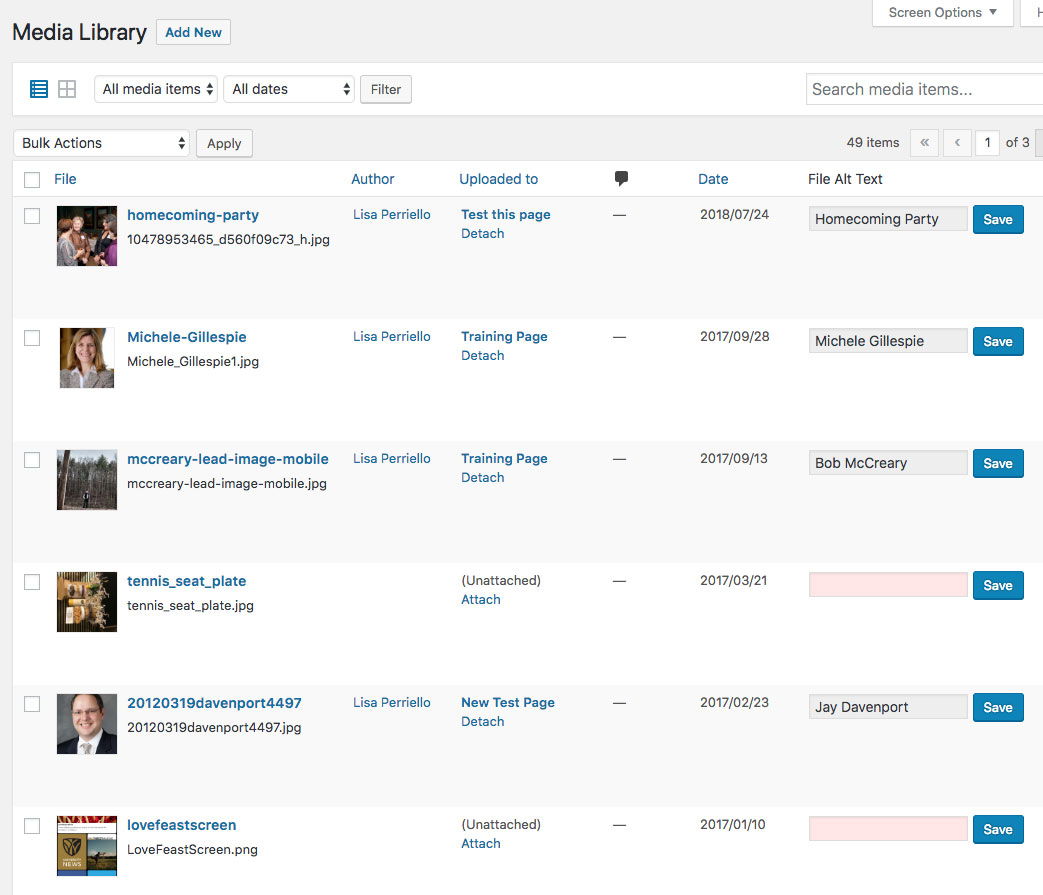Click the mccreary forest thumbnail
Image resolution: width=1043 pixels, height=895 pixels.
(87, 480)
